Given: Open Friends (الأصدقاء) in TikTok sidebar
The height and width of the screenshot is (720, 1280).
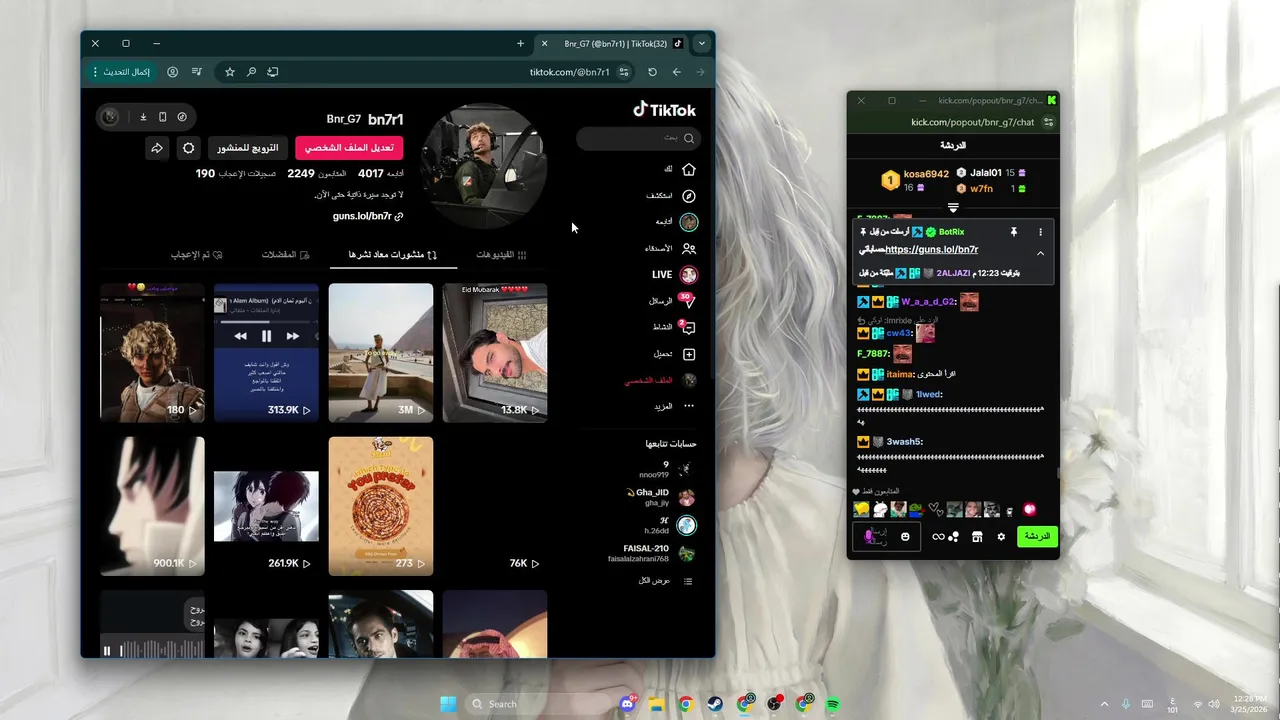Looking at the screenshot, I should pyautogui.click(x=671, y=248).
